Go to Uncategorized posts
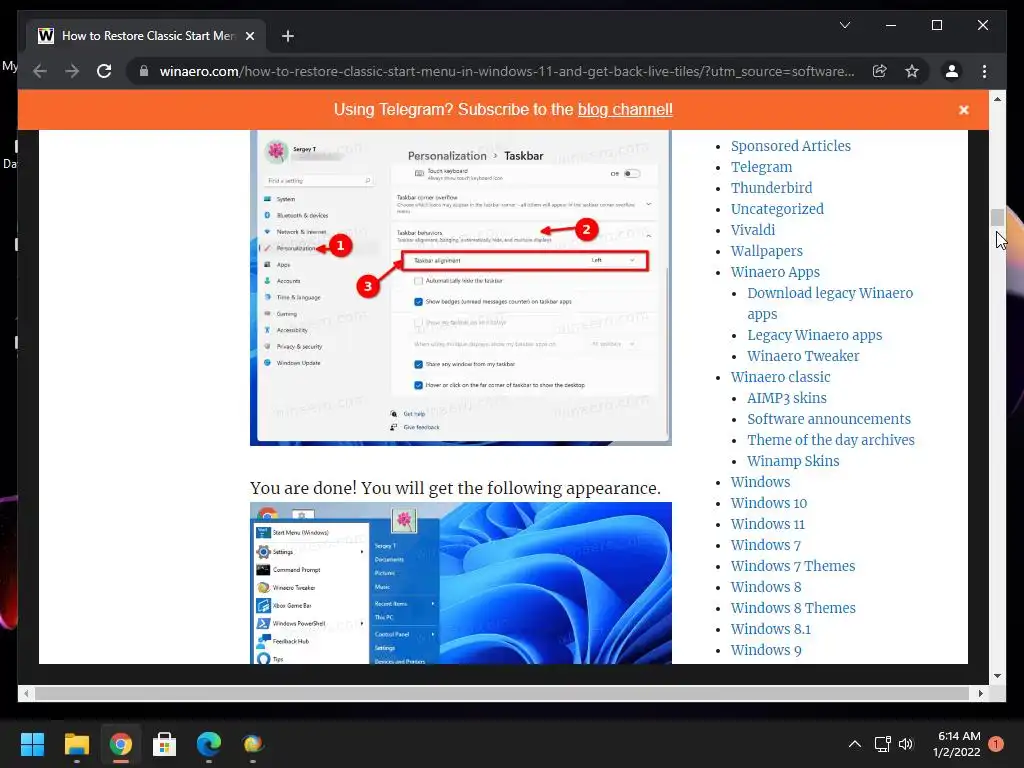 [777, 209]
